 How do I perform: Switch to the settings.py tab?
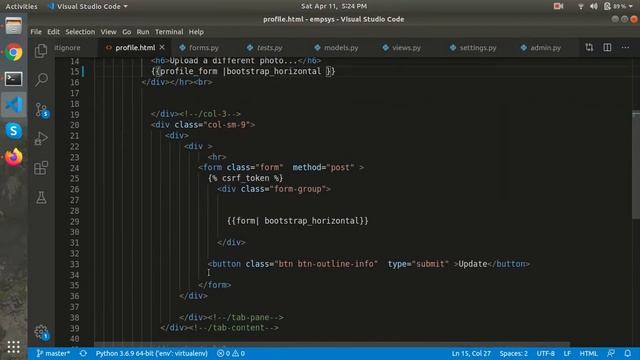pos(478,48)
